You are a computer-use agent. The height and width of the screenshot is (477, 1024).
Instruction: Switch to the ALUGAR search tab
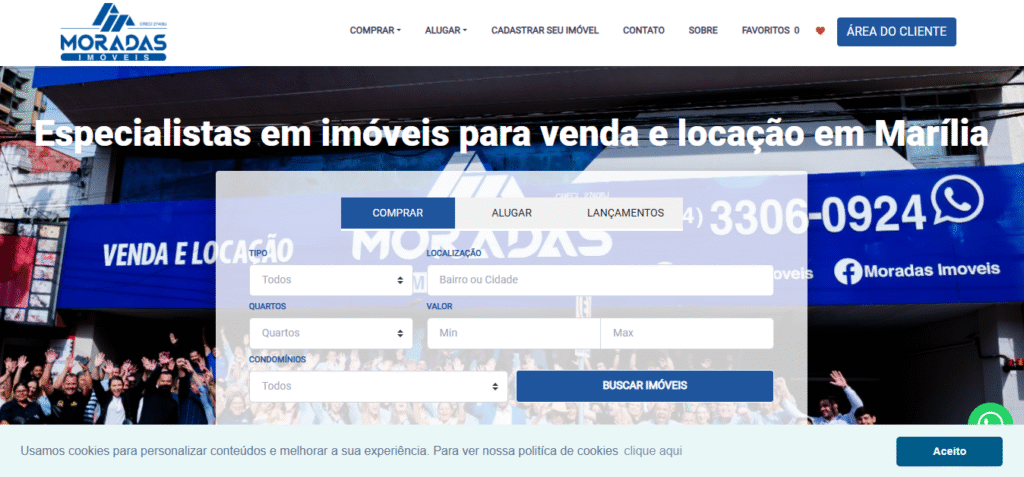click(511, 213)
